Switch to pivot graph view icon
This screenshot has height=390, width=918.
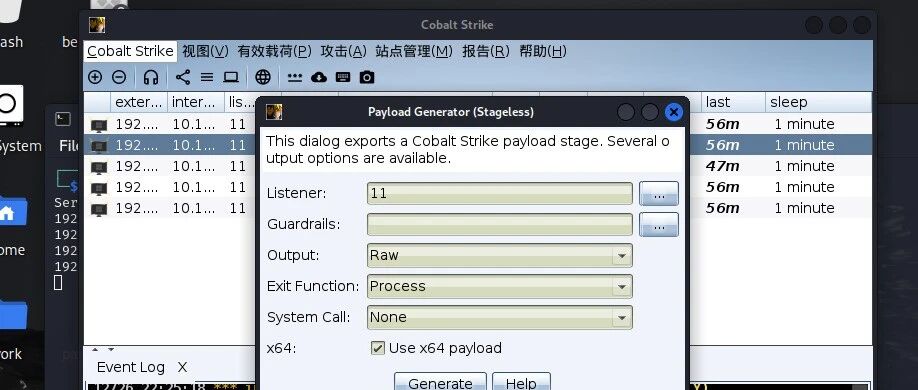183,77
